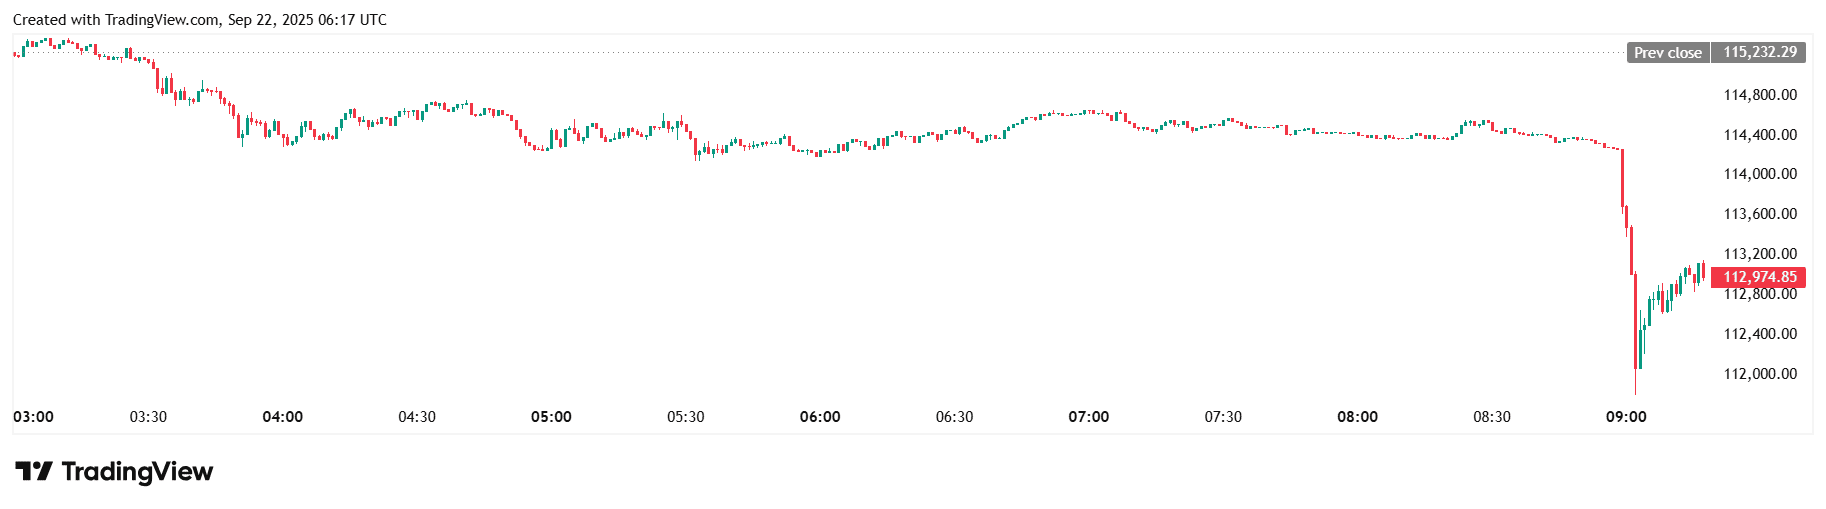Click the 114,000.00 price axis label
Screen dimensions: 1826x509
[1759, 174]
